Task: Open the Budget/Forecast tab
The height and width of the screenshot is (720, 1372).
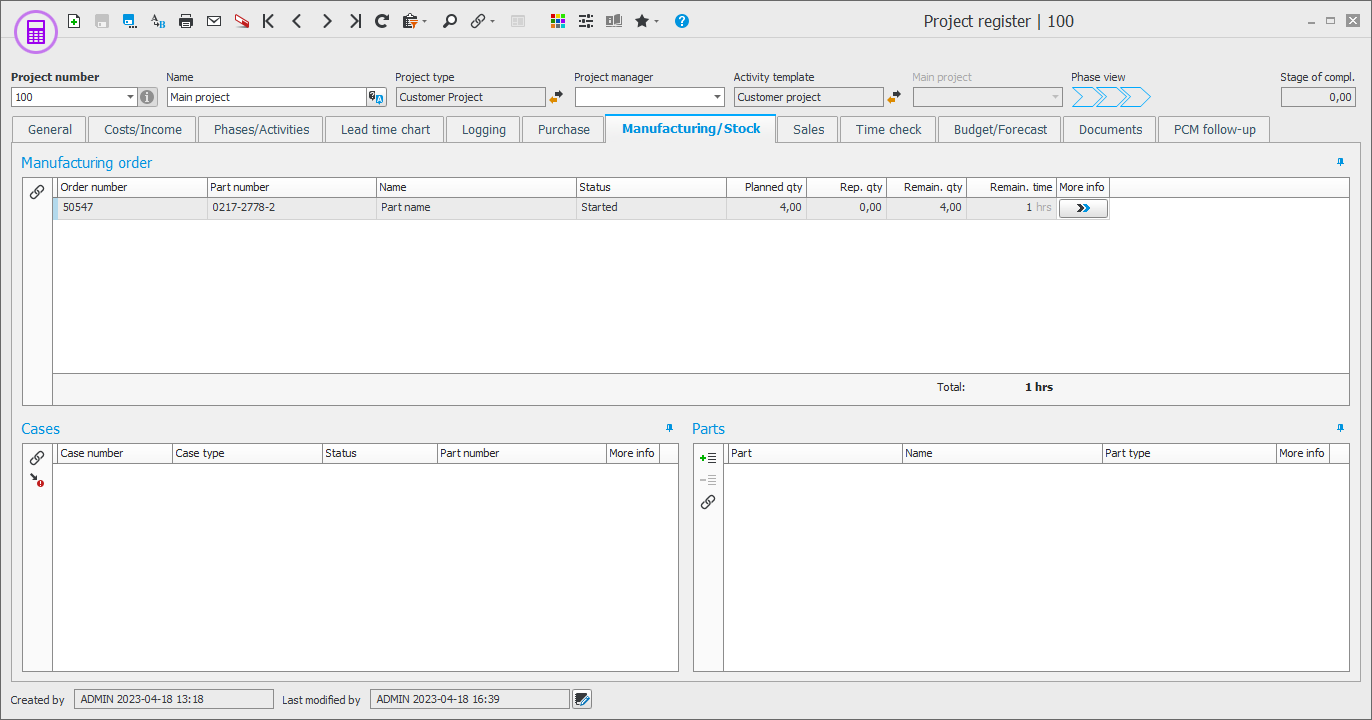Action: (1000, 129)
